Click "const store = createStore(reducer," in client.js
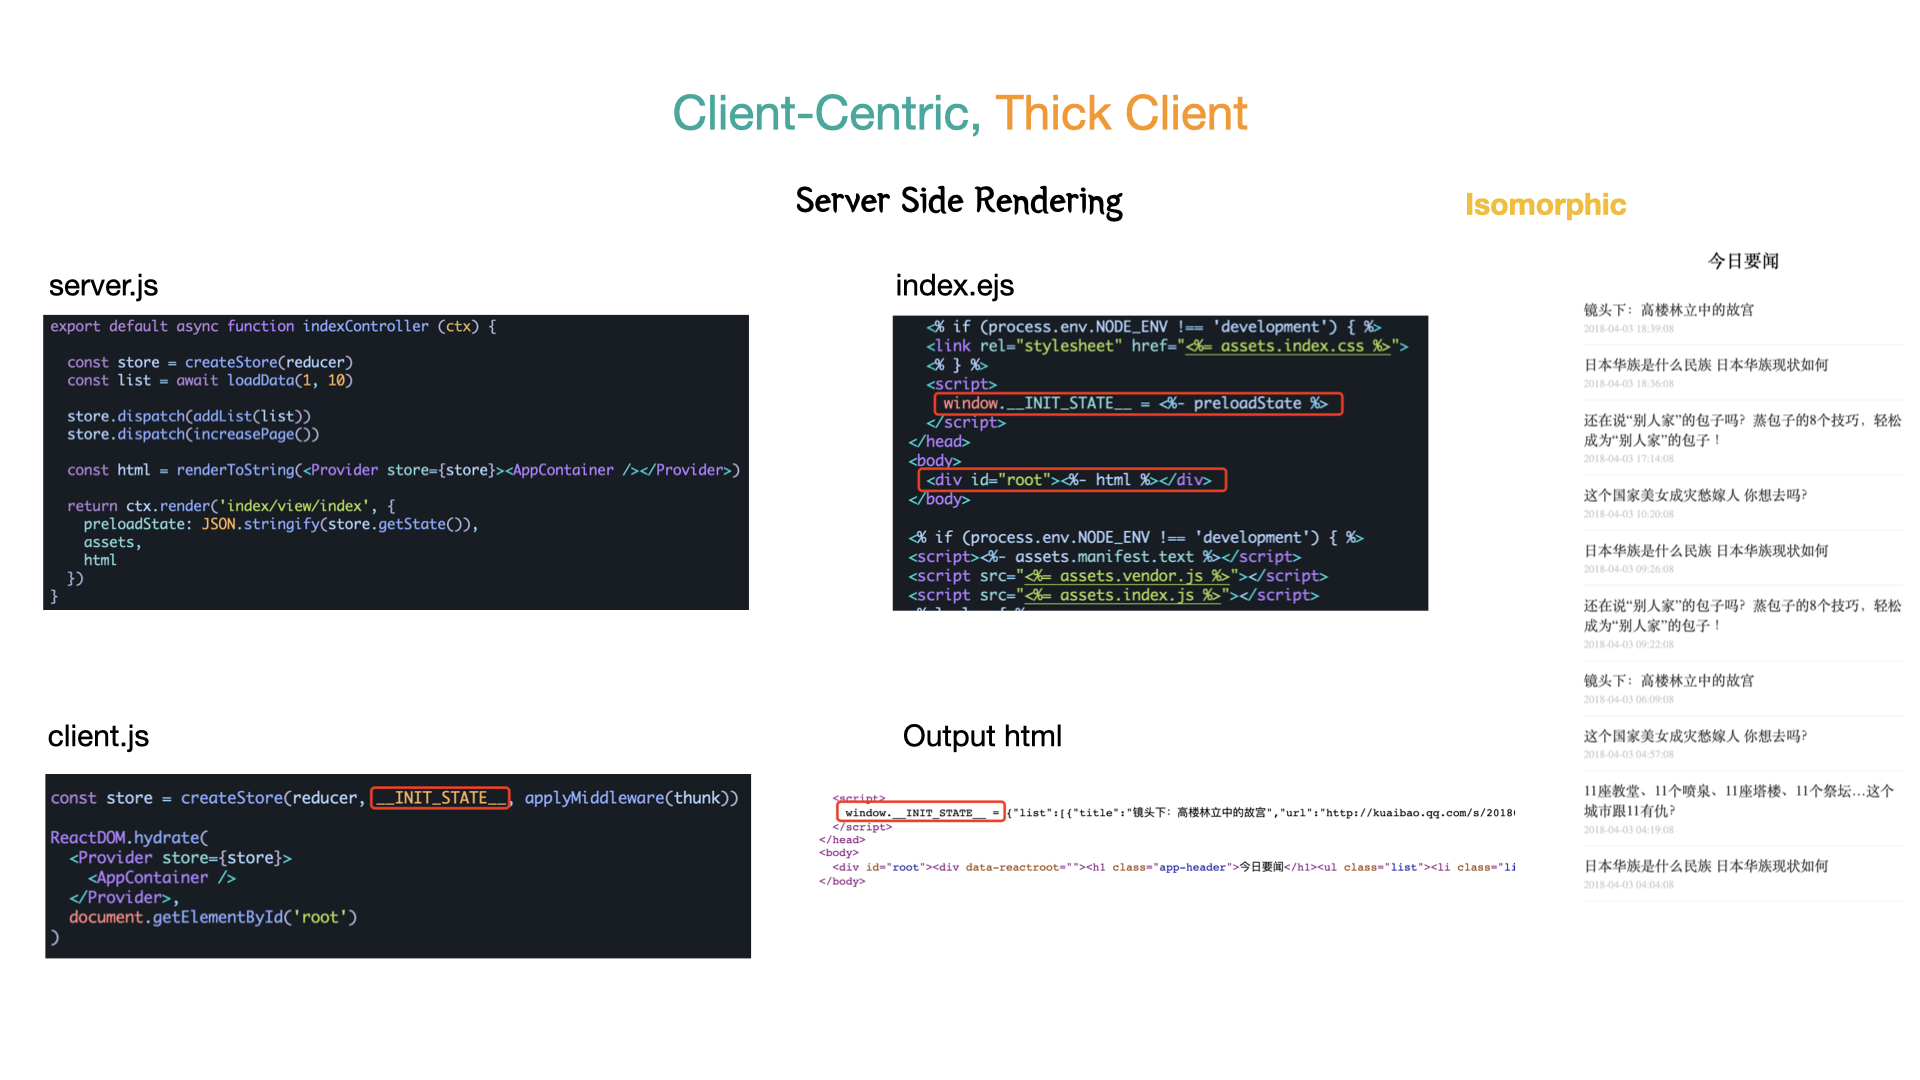1920x1080 pixels. point(208,798)
